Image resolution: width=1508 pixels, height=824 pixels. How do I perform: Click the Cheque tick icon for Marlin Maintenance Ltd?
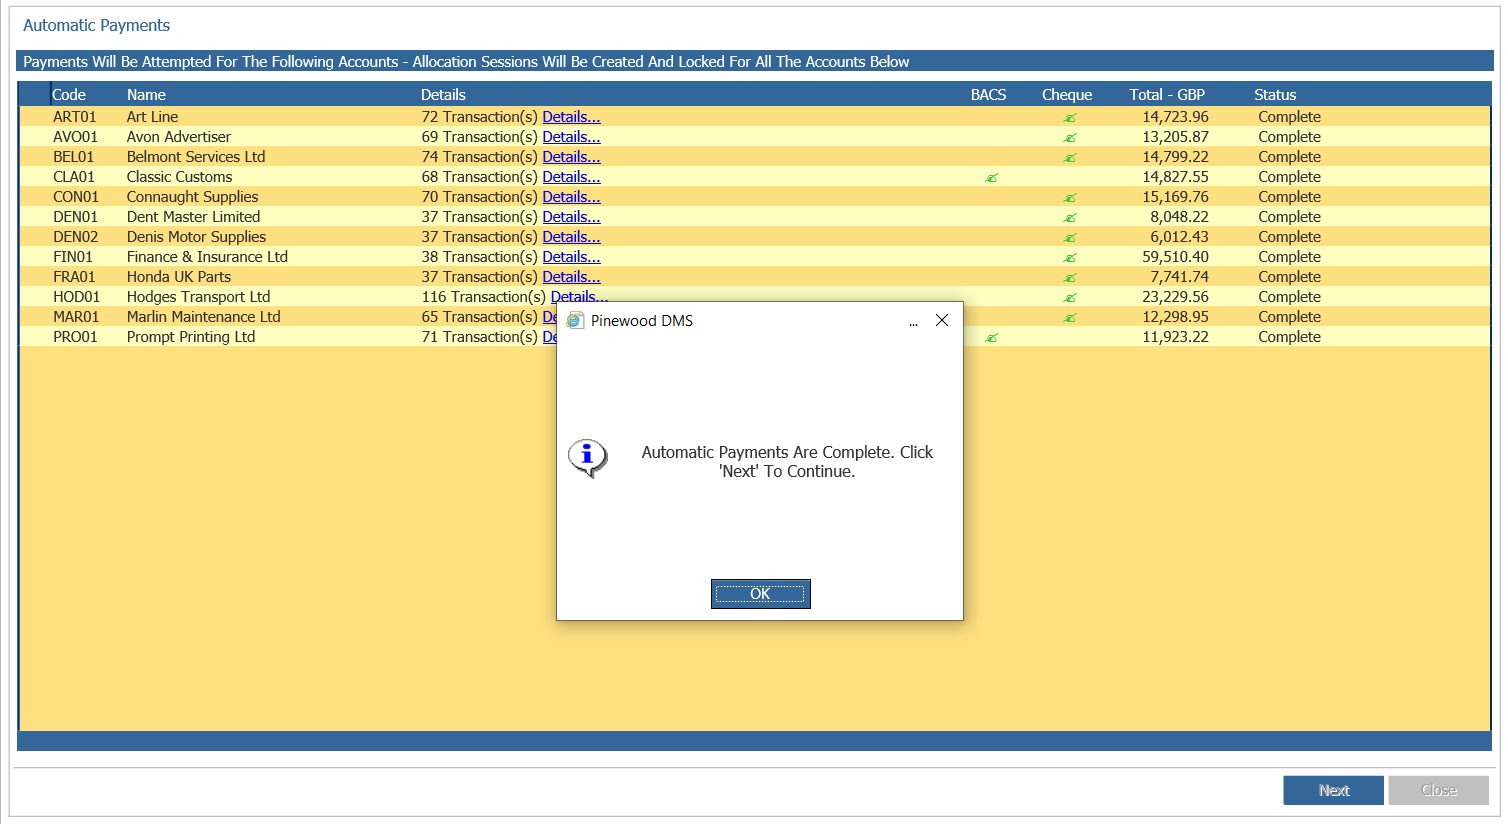[x=1070, y=318]
